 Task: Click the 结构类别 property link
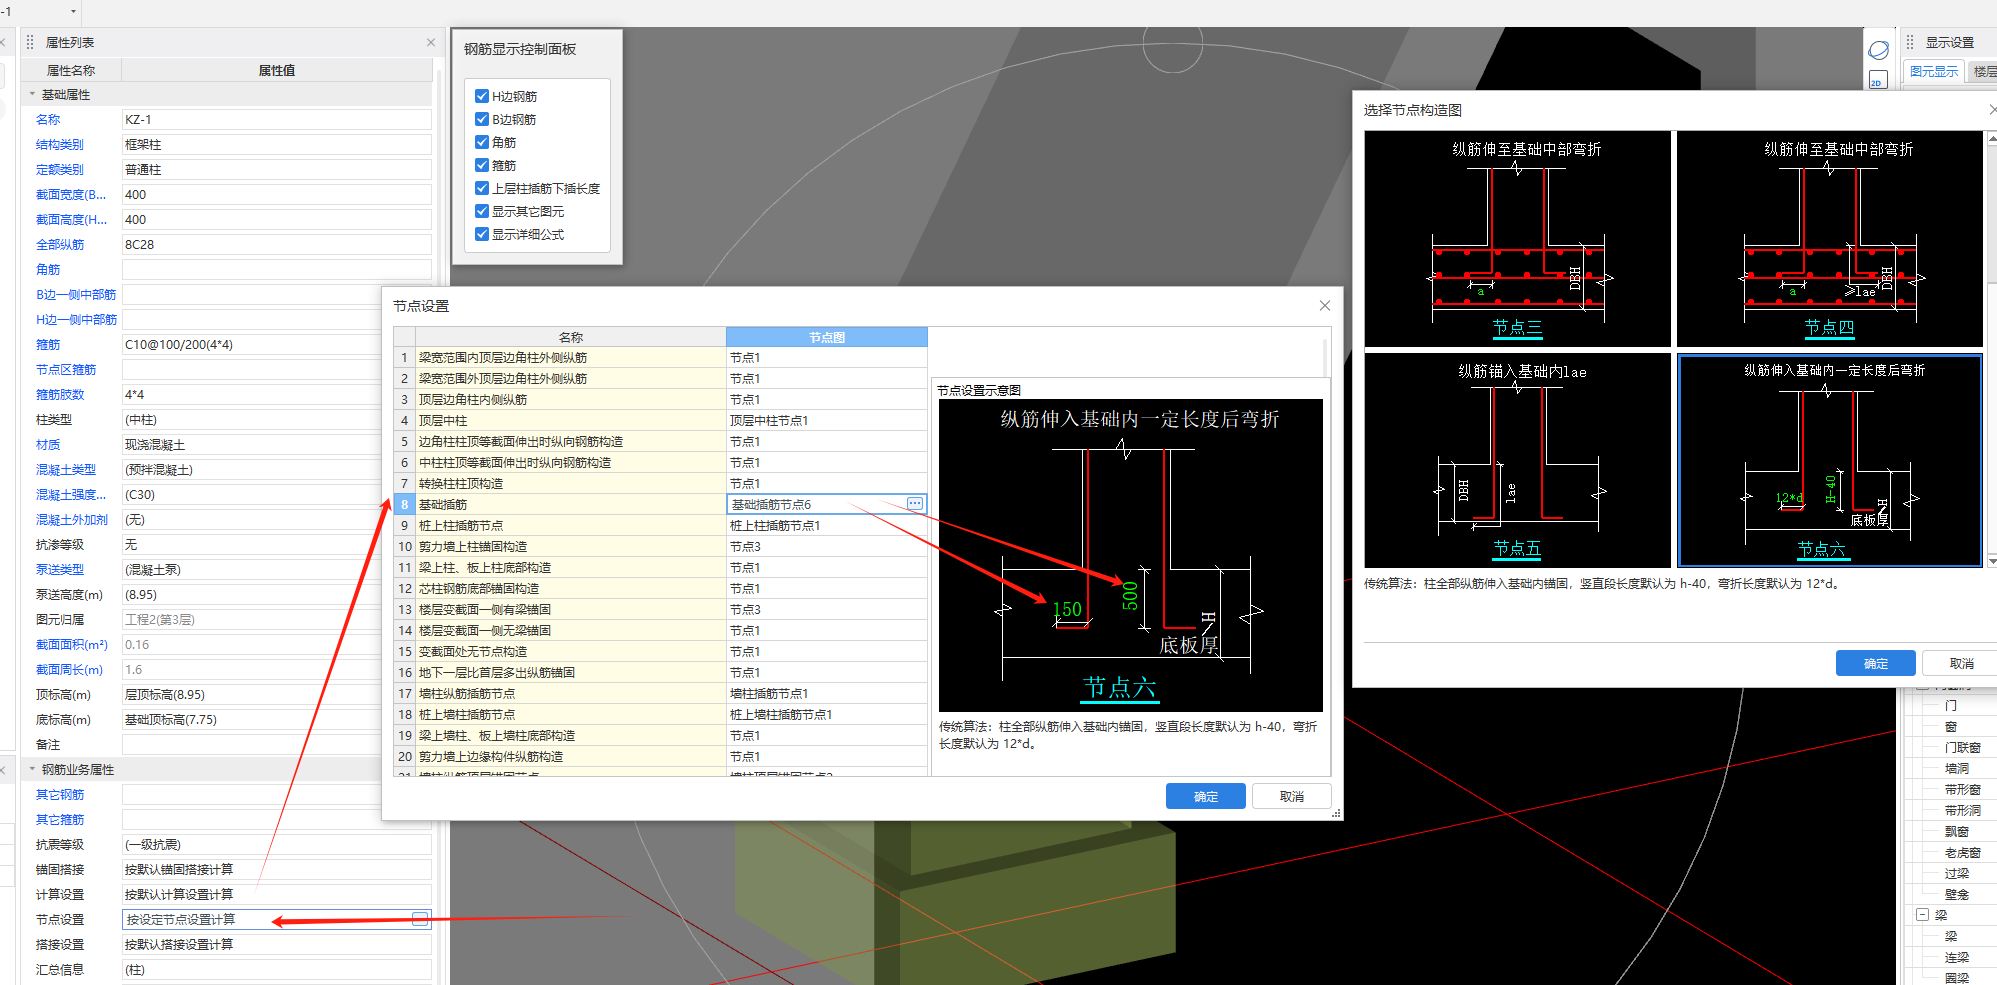tap(60, 144)
